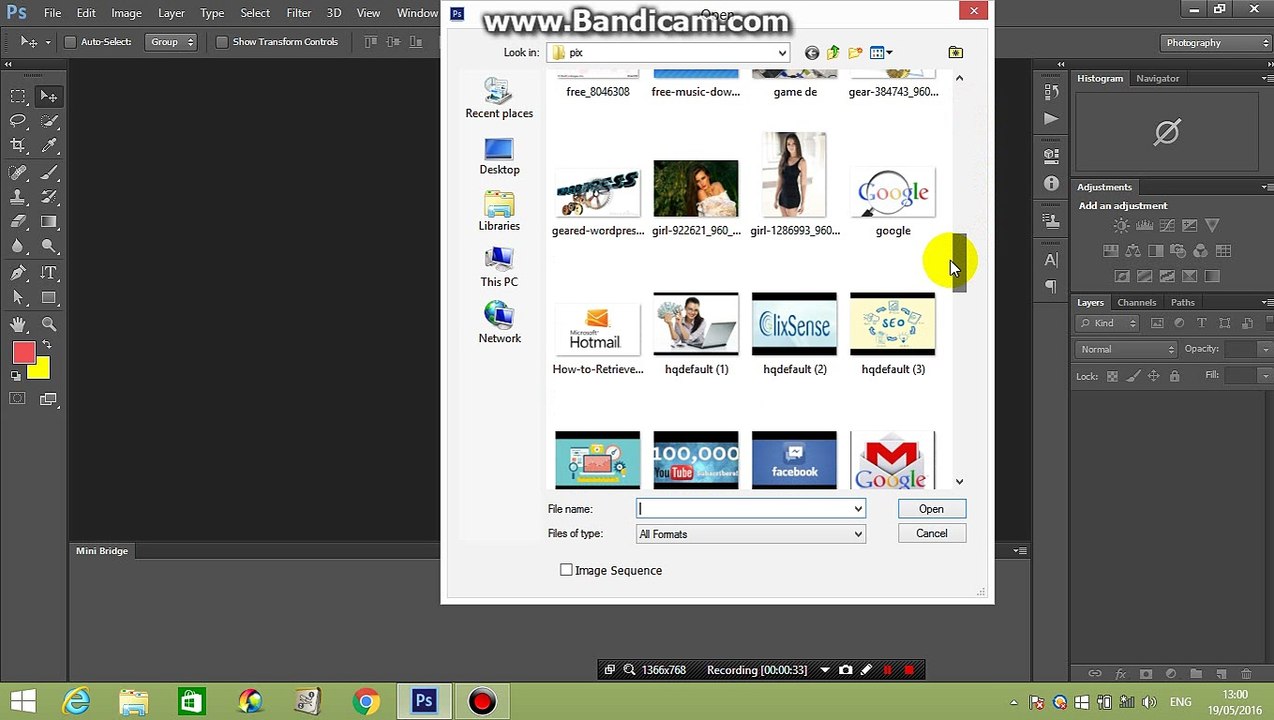This screenshot has height=720, width=1274.
Task: Open the Photography workspace dropdown
Action: (1217, 43)
